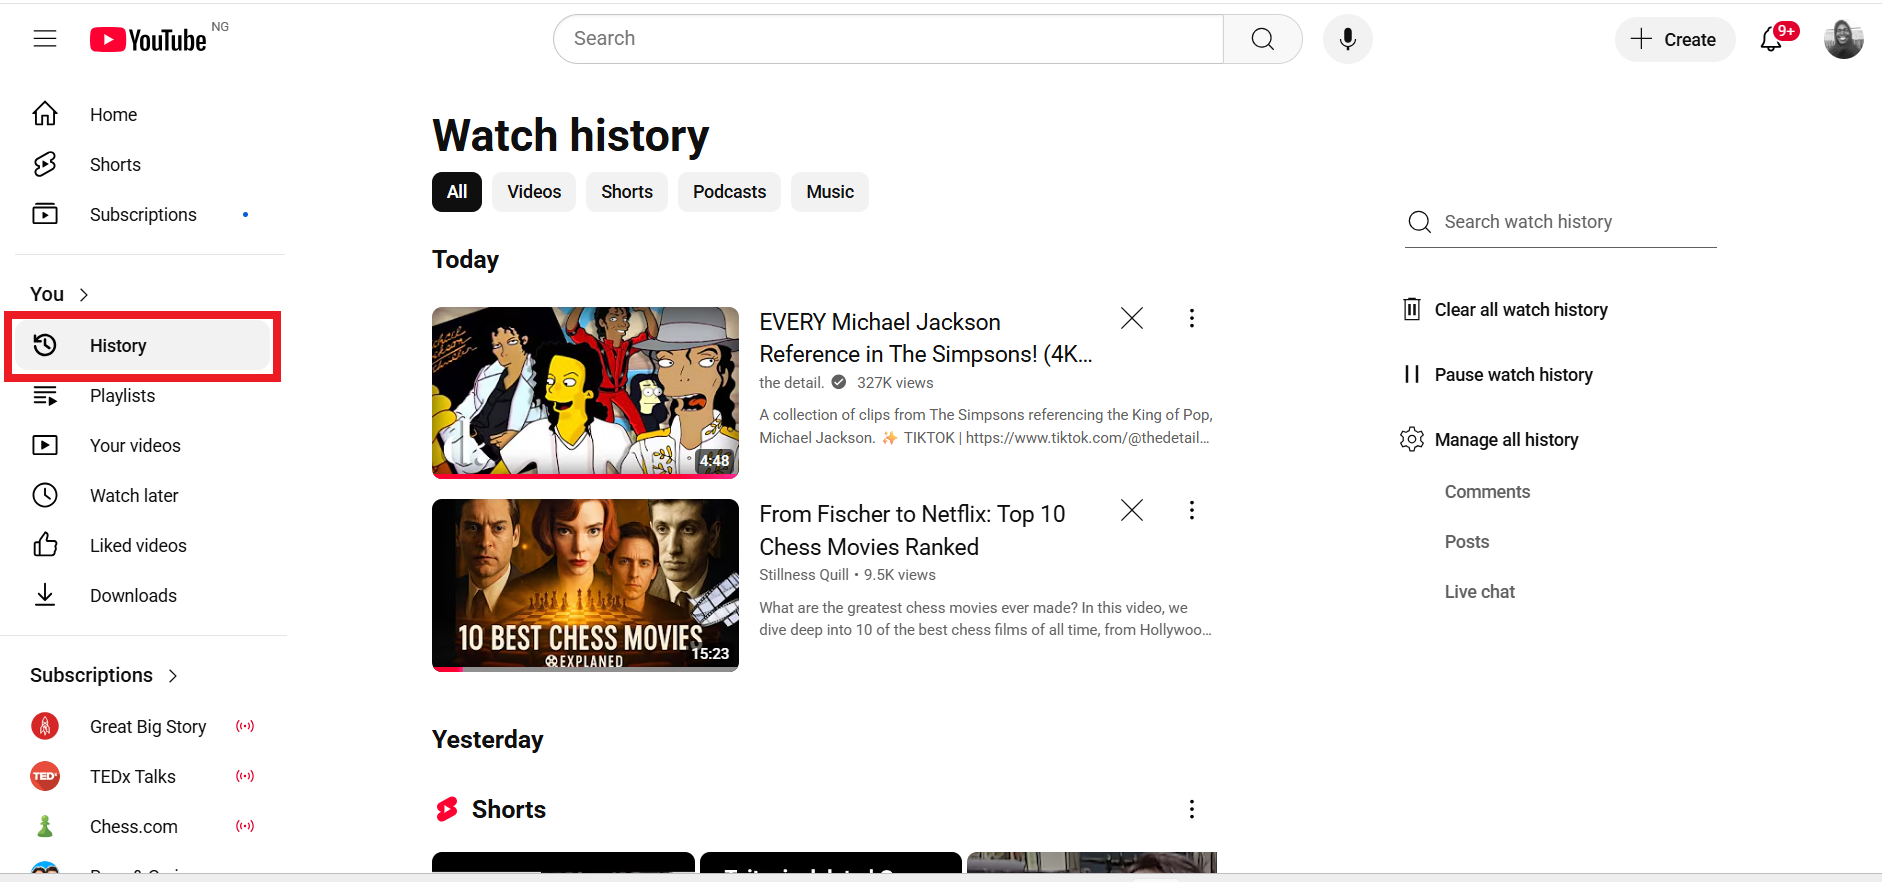Click the YouTube logo
1882x882 pixels.
tap(149, 39)
